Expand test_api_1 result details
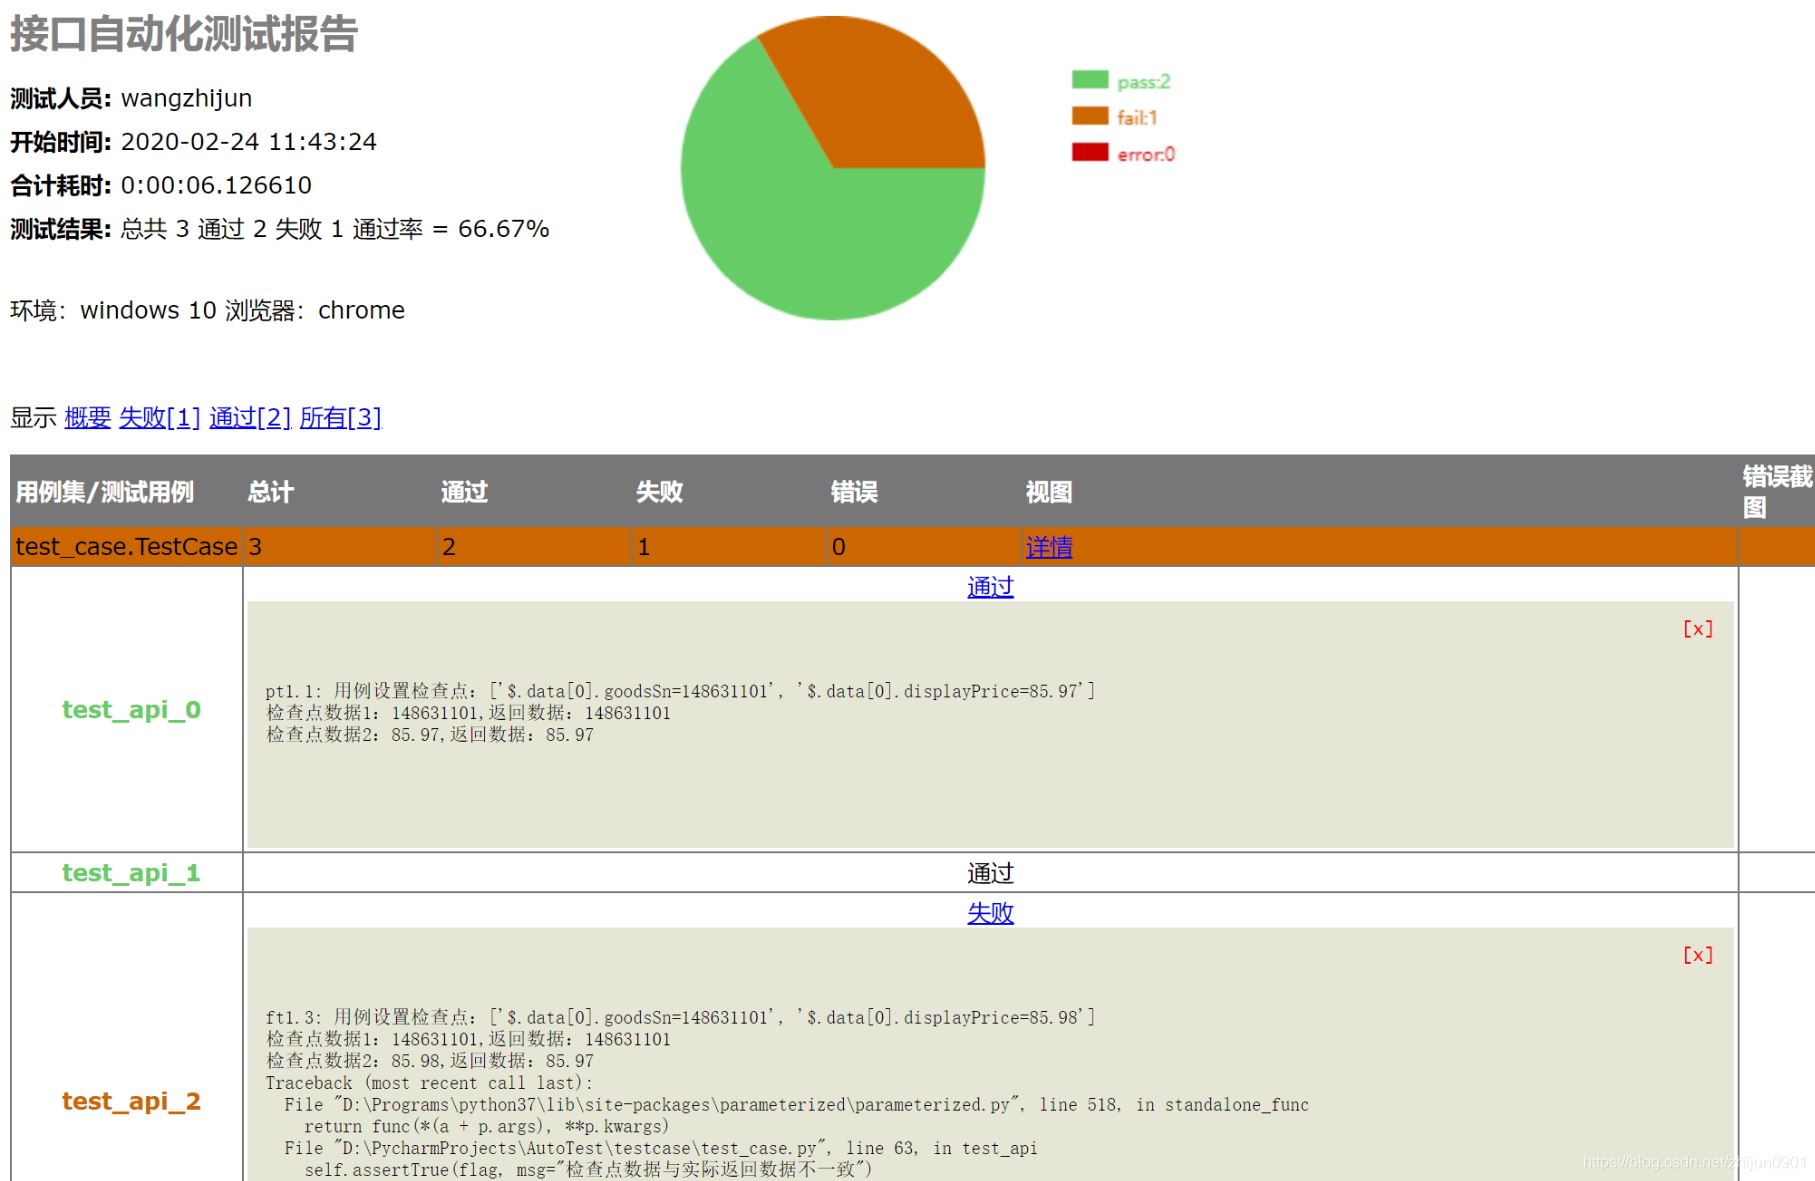 coord(990,872)
